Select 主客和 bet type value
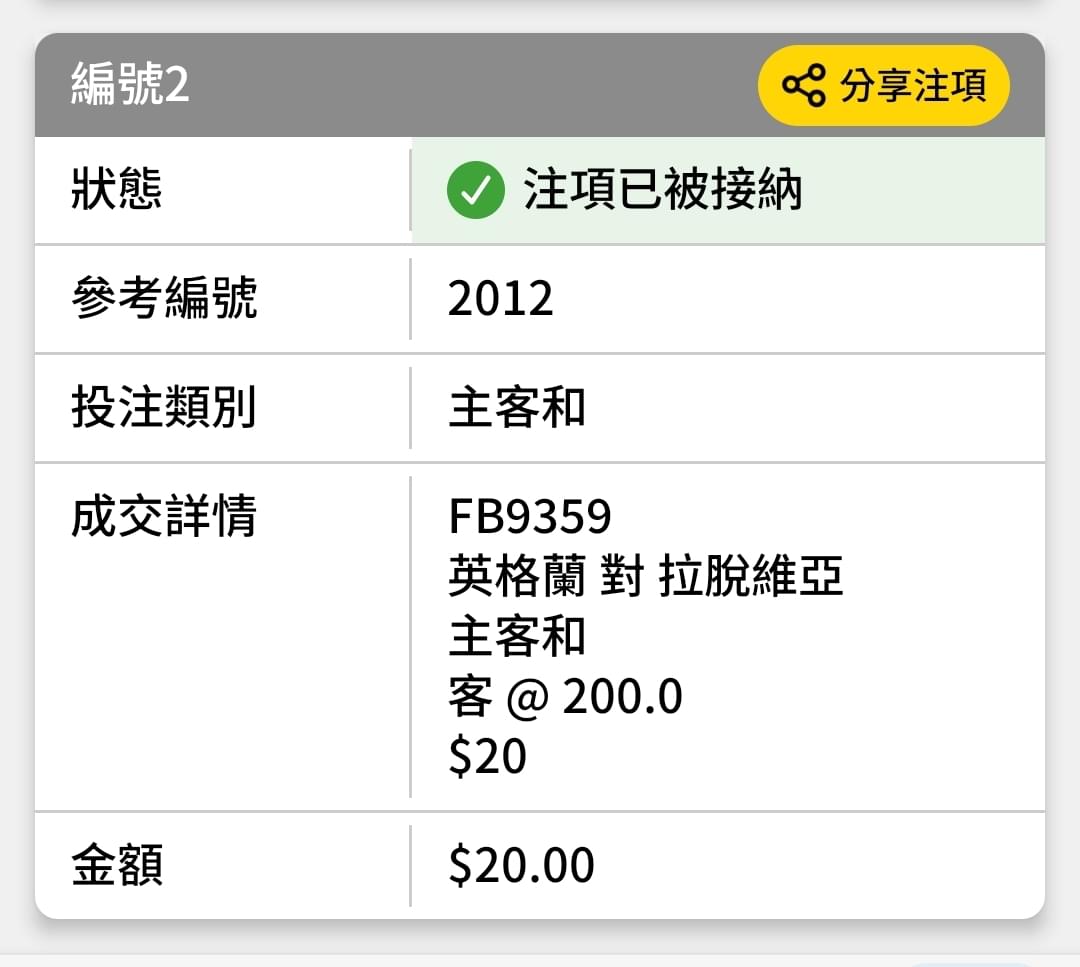Image resolution: width=1080 pixels, height=967 pixels. tap(517, 407)
